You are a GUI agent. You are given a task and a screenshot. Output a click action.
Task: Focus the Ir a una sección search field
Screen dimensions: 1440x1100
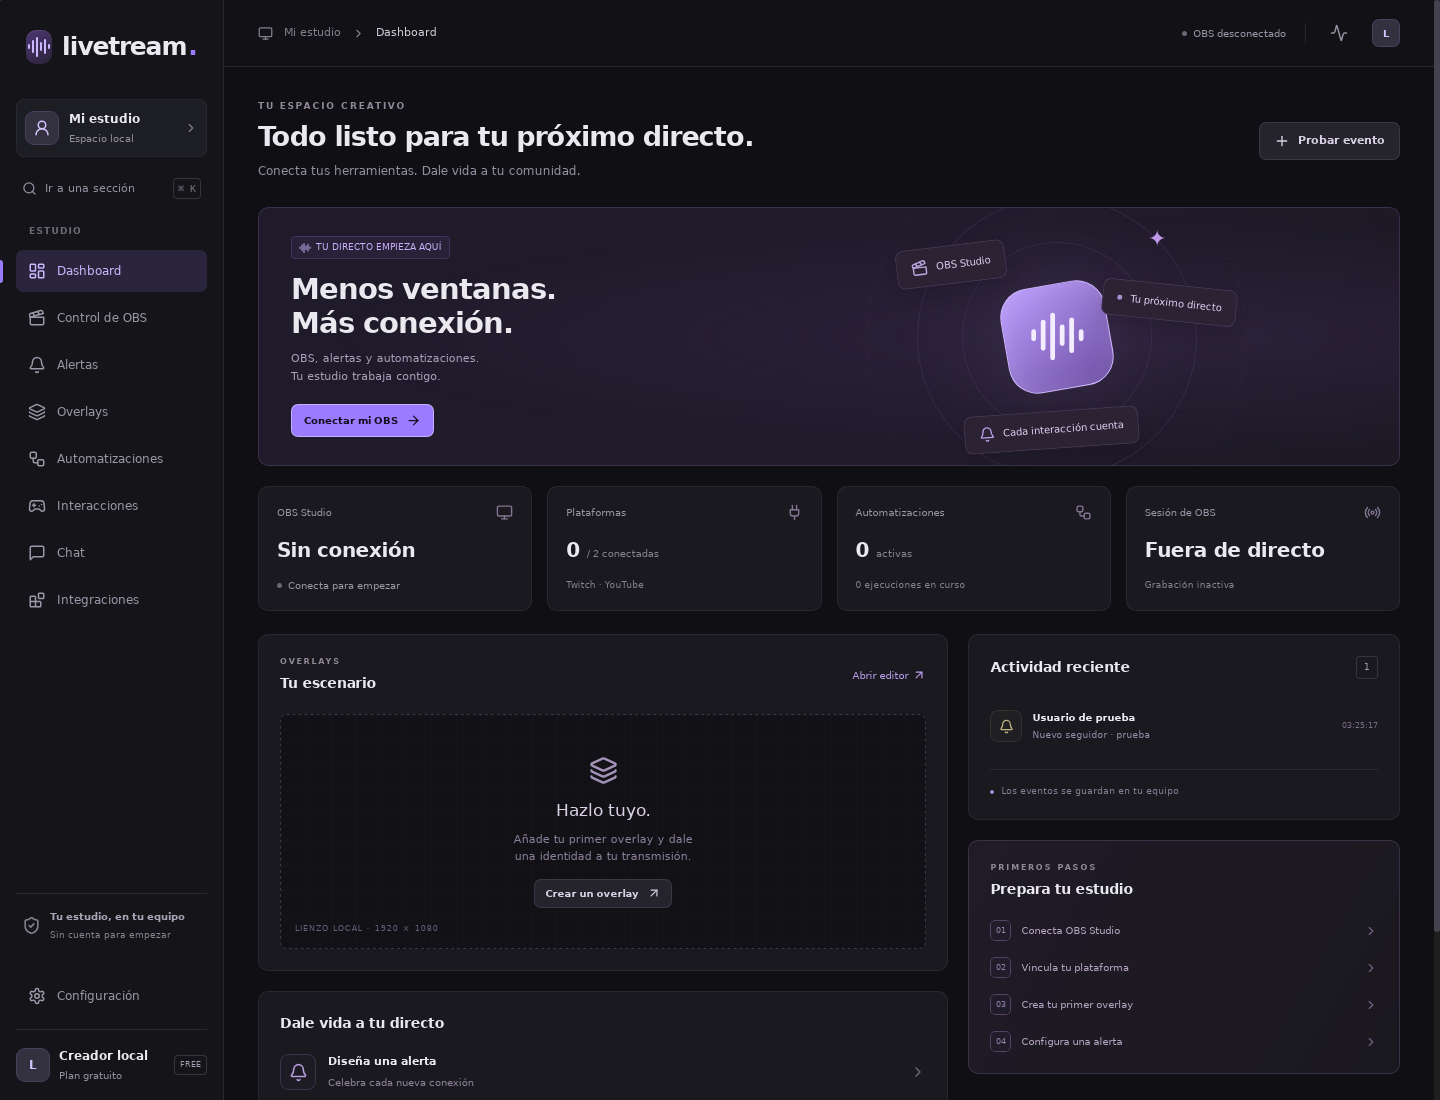(111, 188)
